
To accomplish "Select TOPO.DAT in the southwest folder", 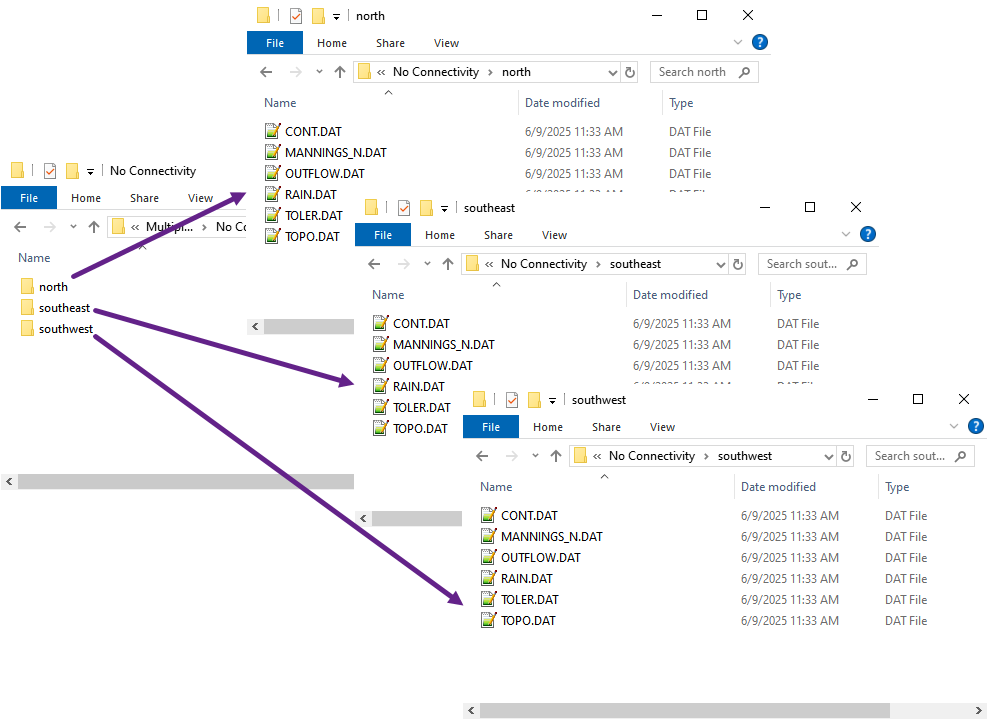I will (x=528, y=621).
